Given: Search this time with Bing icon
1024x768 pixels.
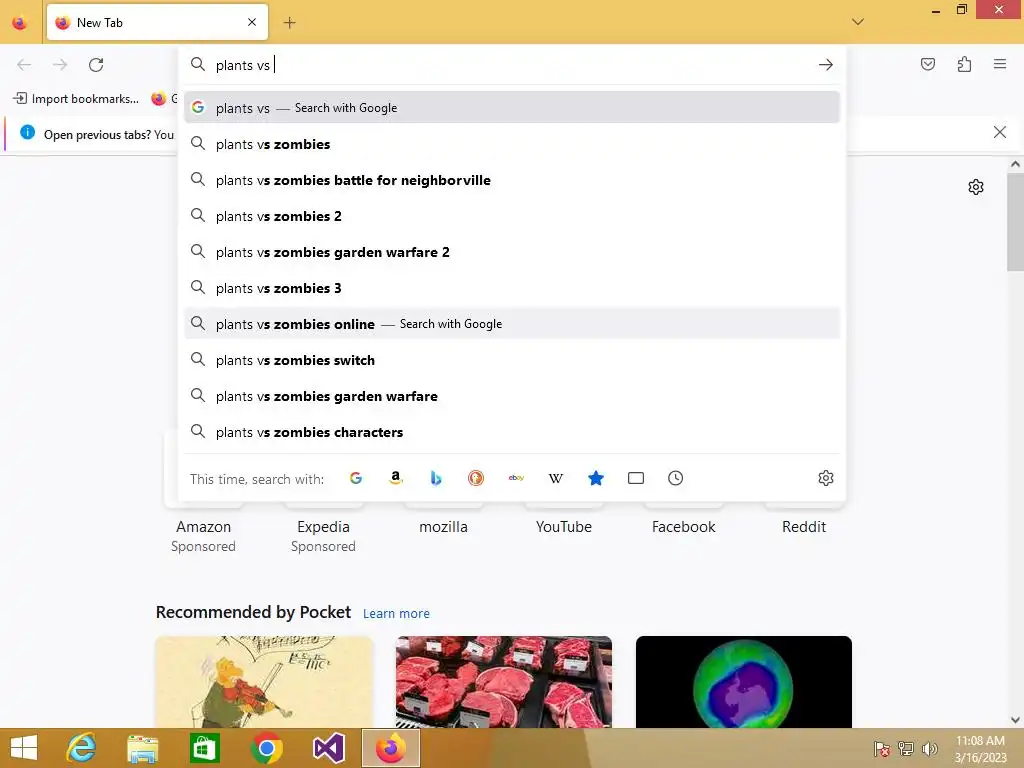Looking at the screenshot, I should (436, 478).
